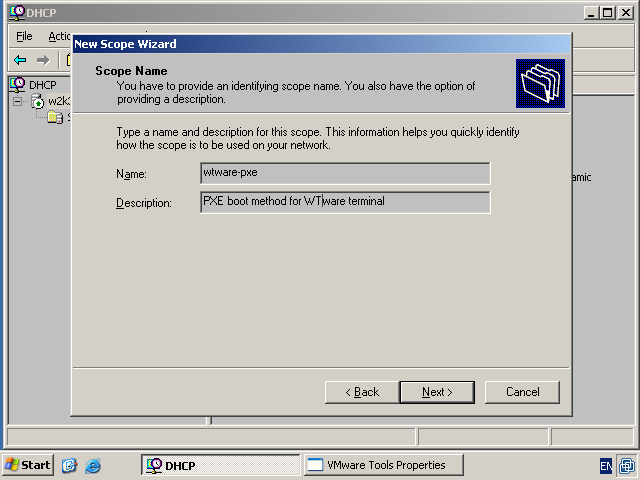Focus the Description text field

[x=345, y=202]
